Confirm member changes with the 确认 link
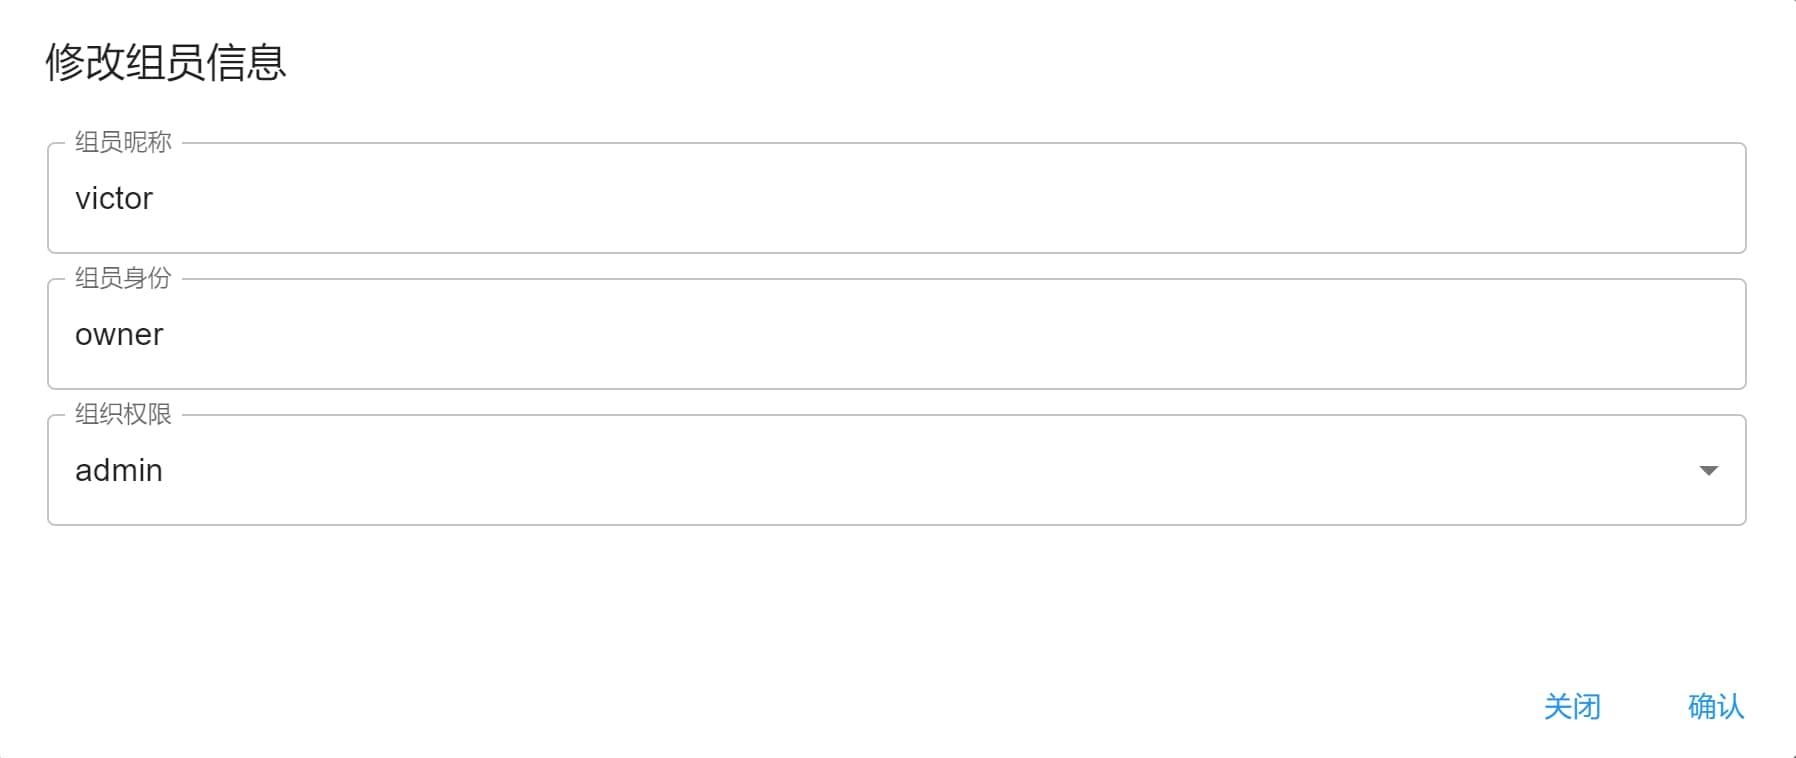This screenshot has width=1796, height=758. coord(1716,706)
